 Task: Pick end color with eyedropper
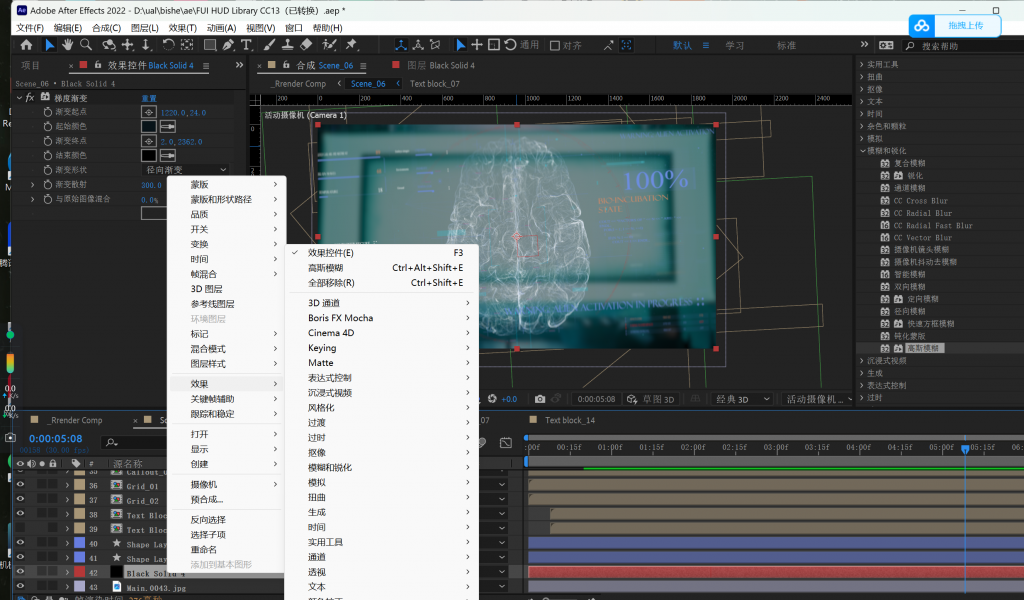(168, 155)
